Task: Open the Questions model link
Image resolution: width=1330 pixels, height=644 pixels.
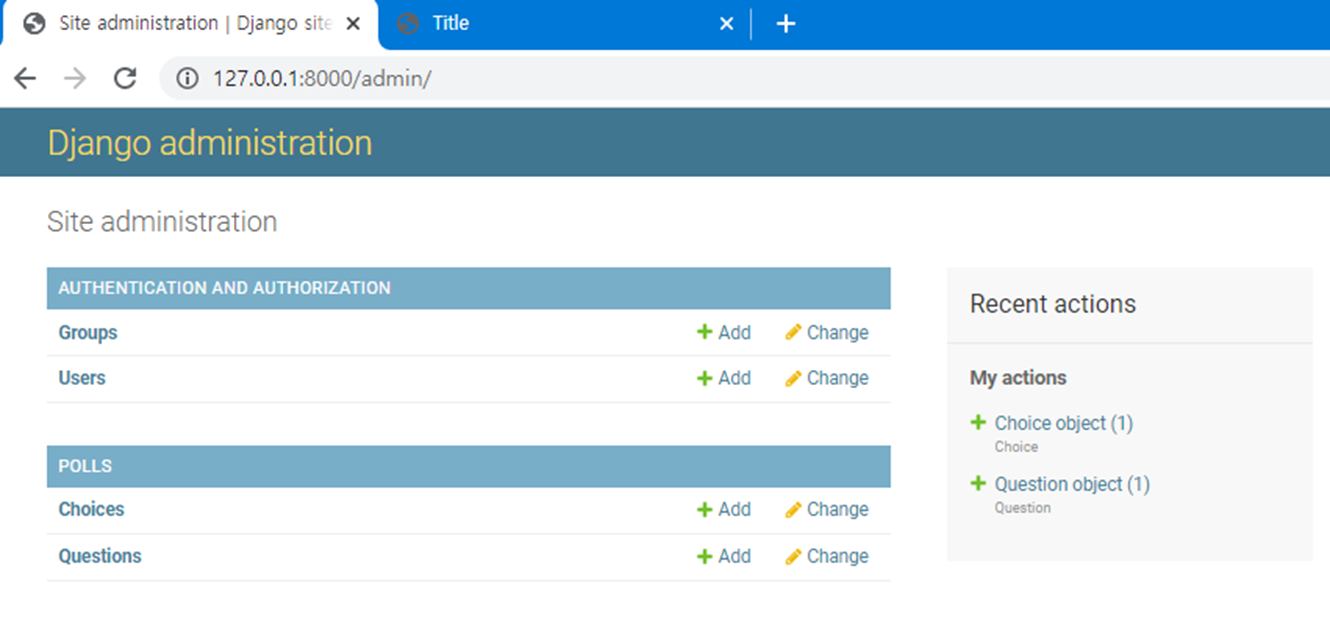Action: [100, 556]
